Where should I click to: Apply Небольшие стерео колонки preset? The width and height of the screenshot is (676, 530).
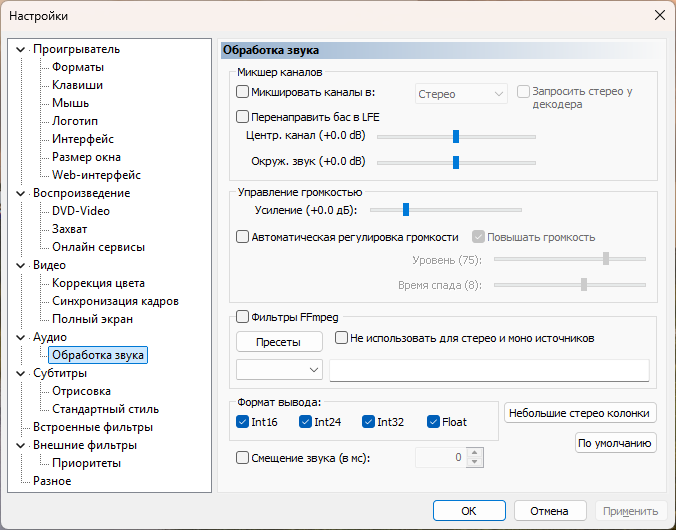point(580,413)
